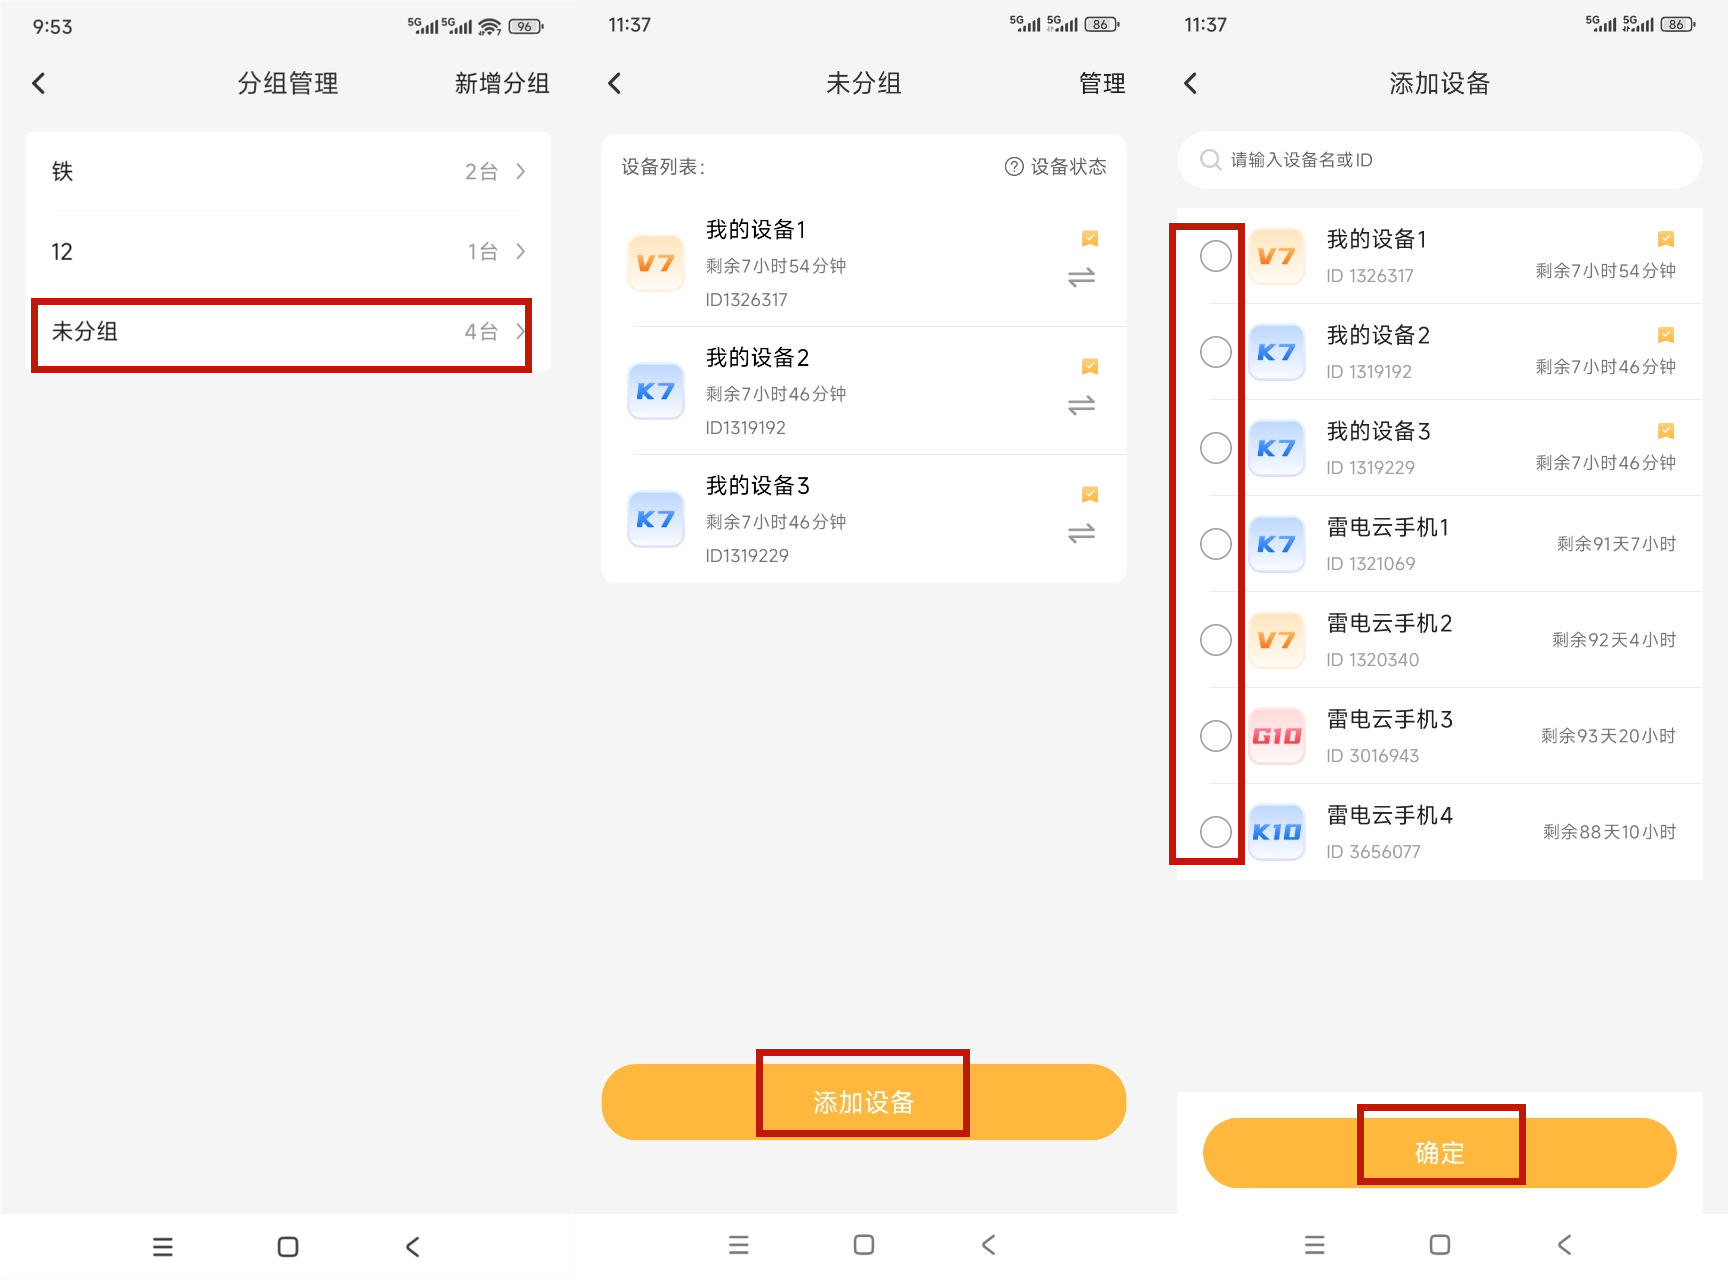Tap the back arrow on 分组管理 screen
Image resolution: width=1728 pixels, height=1280 pixels.
click(39, 84)
